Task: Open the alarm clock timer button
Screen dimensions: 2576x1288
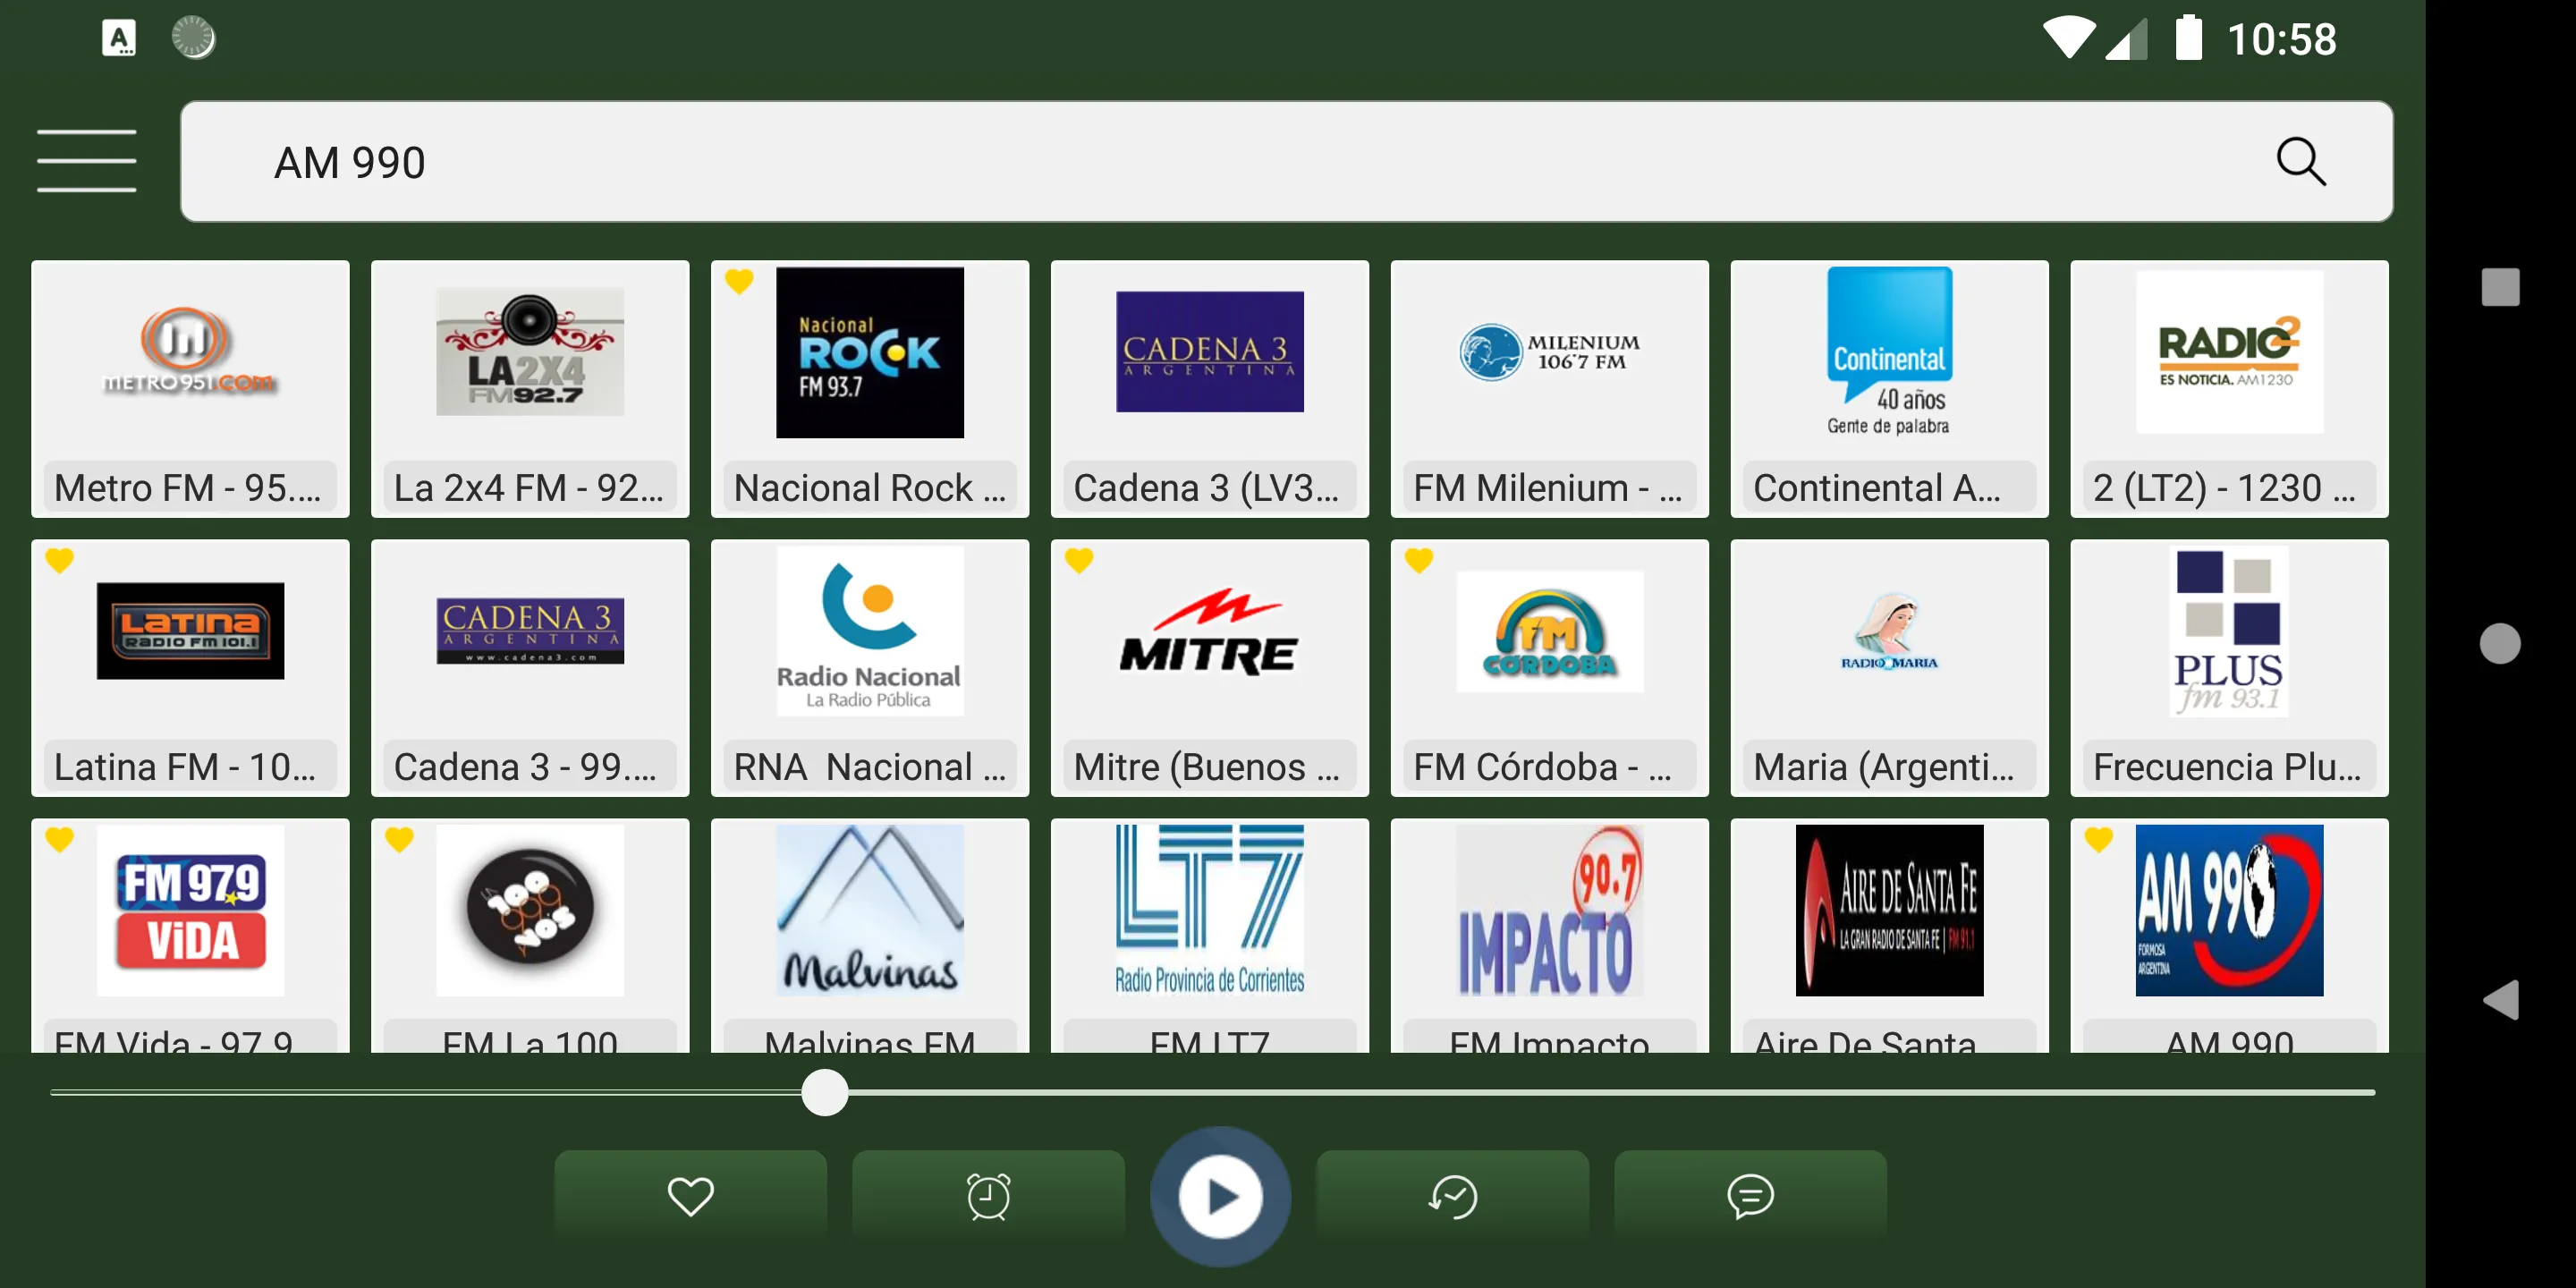Action: [988, 1196]
